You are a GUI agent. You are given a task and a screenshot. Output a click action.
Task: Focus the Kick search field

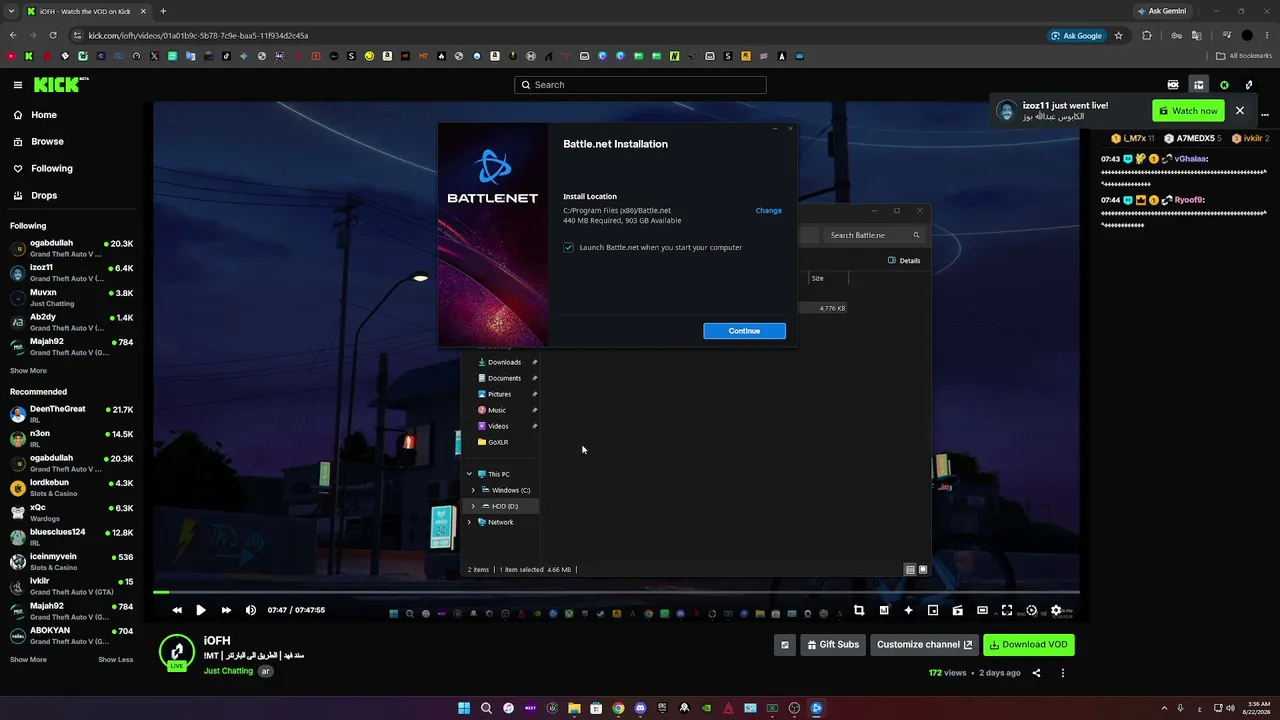[640, 85]
